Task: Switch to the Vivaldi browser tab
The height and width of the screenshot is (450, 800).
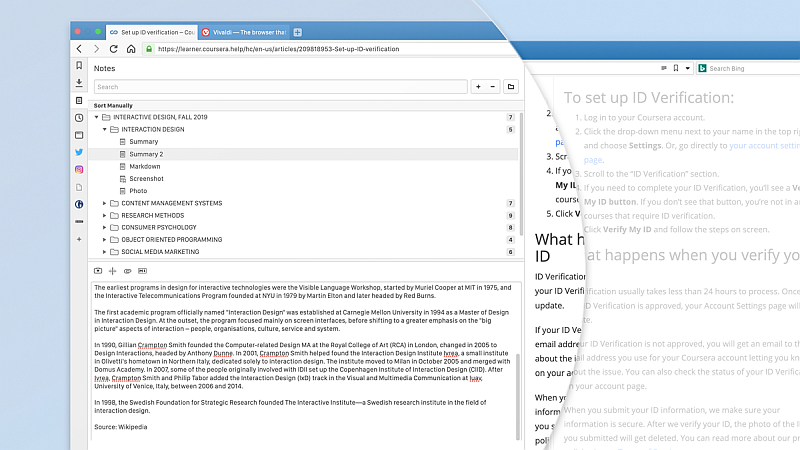Action: (244, 32)
